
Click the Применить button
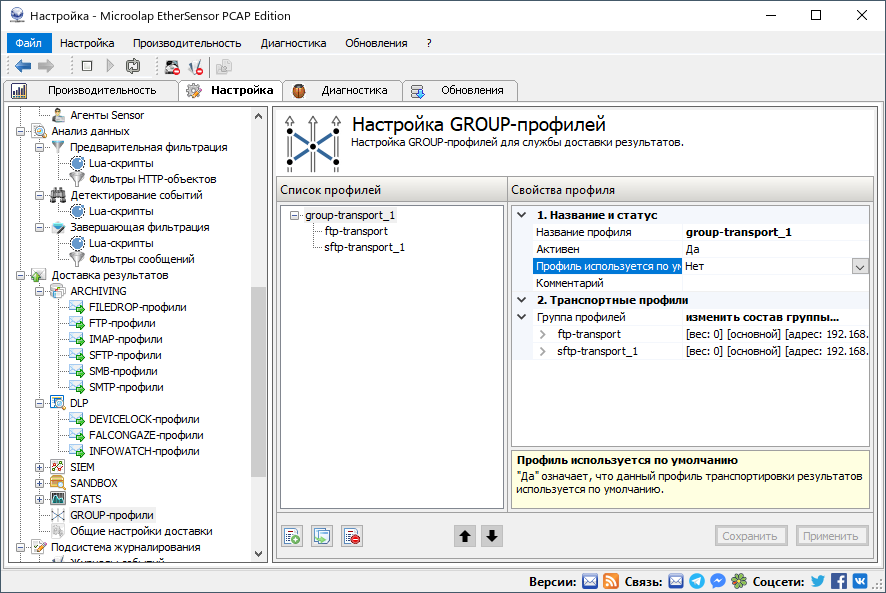pyautogui.click(x=832, y=535)
